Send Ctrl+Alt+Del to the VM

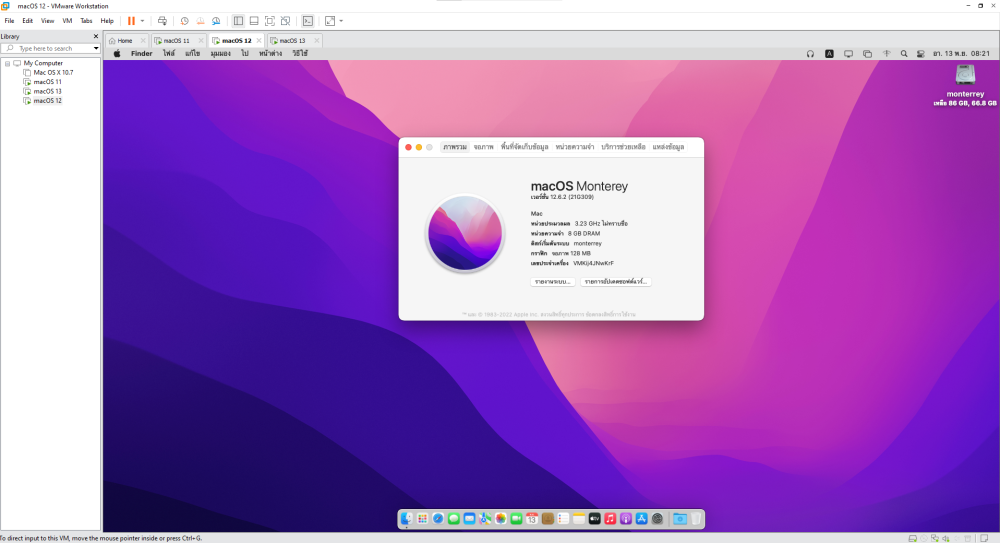click(162, 21)
